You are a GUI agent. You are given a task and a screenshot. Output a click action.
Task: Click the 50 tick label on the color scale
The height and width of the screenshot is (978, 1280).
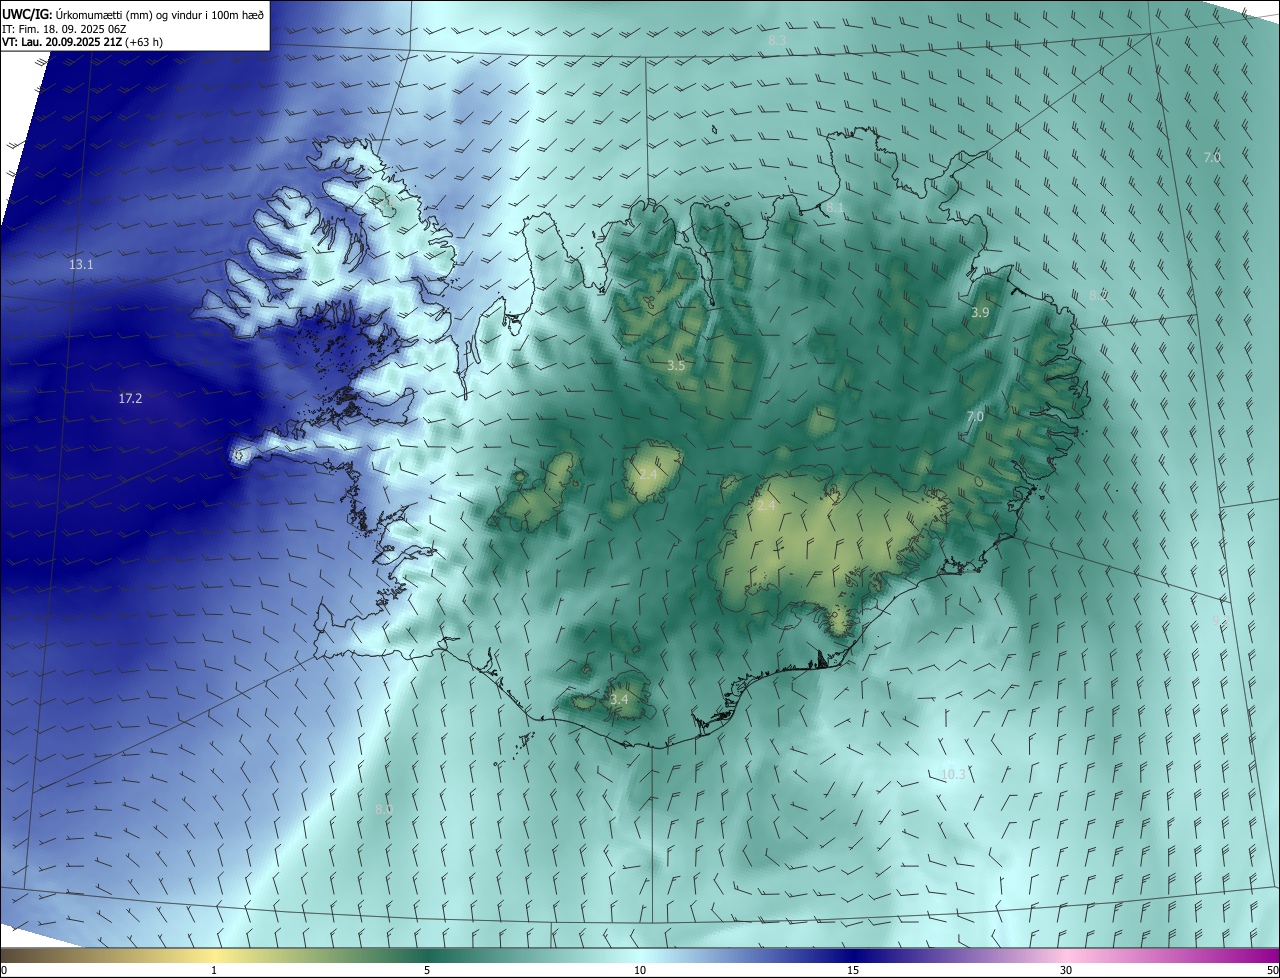[1272, 970]
